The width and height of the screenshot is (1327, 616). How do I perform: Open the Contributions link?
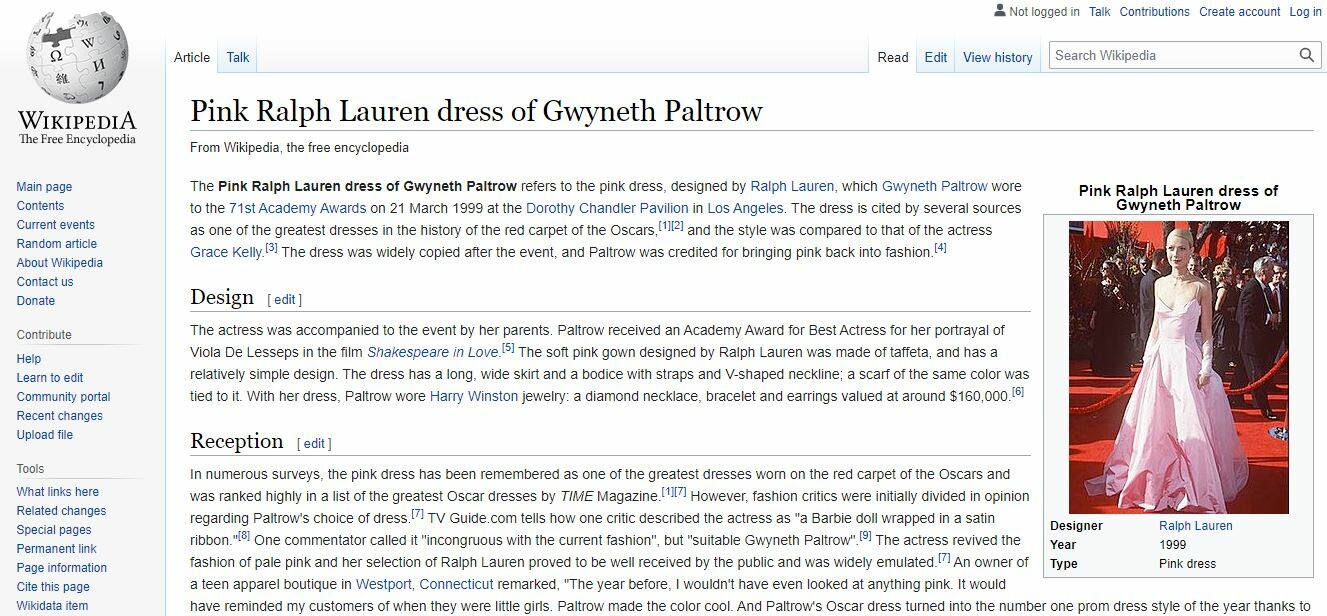tap(1155, 12)
